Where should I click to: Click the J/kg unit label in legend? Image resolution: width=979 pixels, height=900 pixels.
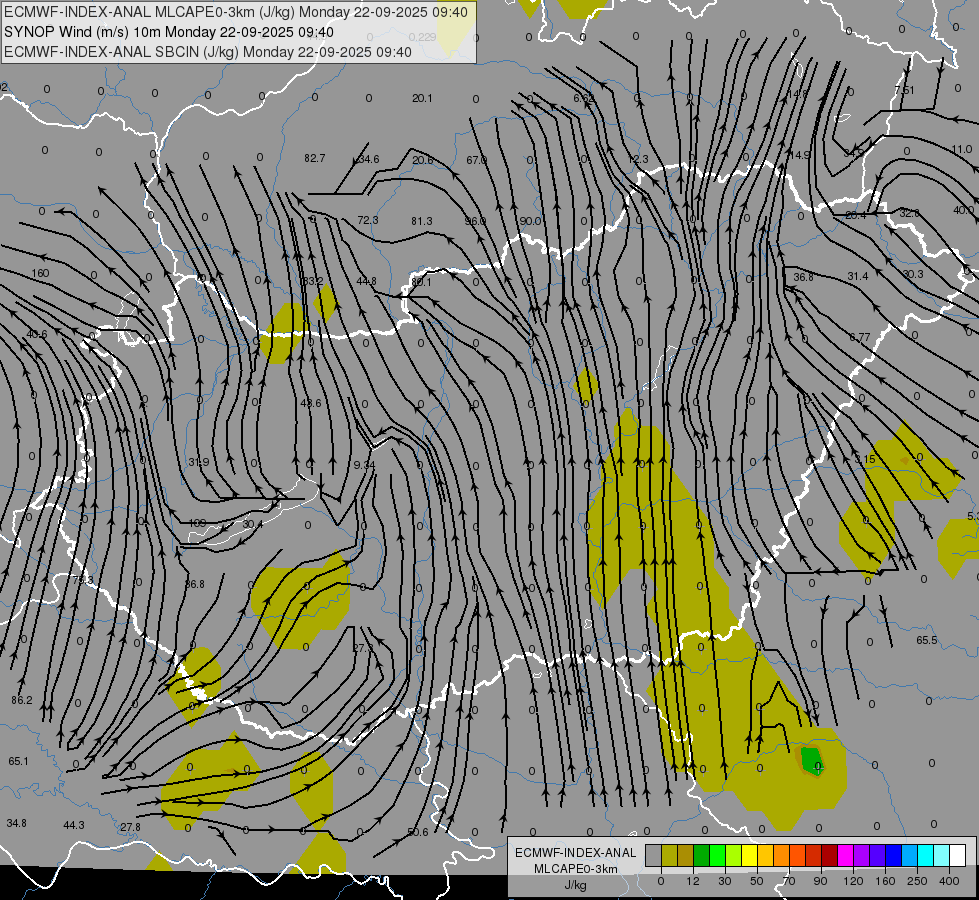pos(575,885)
